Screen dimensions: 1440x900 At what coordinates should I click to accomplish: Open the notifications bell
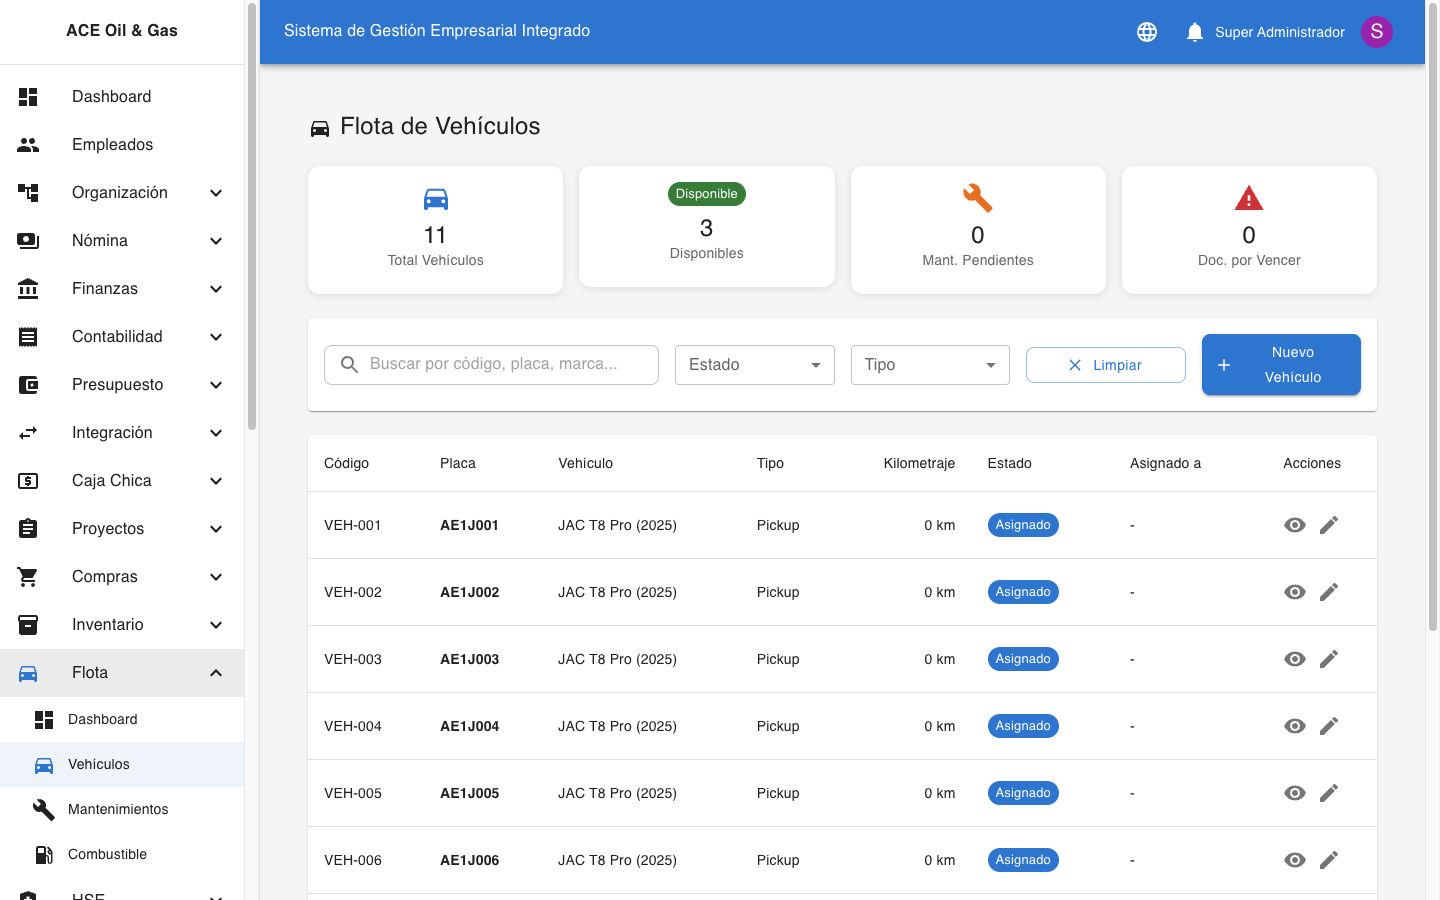pos(1194,32)
